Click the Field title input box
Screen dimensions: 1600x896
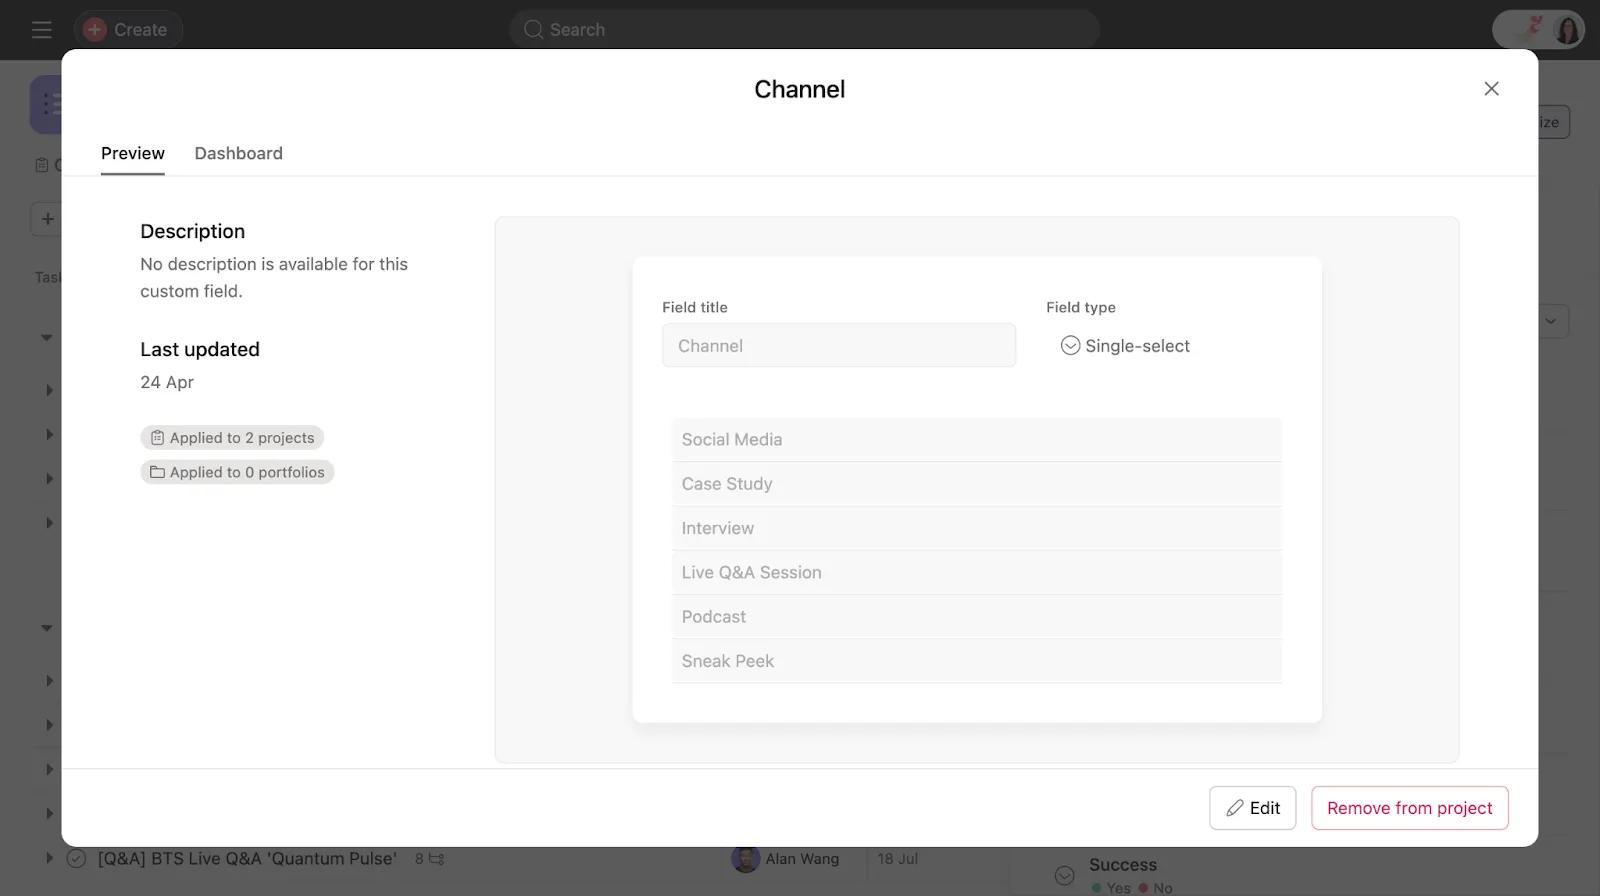click(838, 346)
